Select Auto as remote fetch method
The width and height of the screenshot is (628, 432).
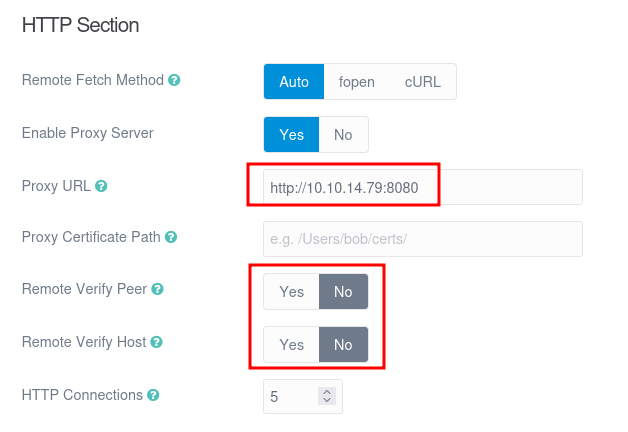point(294,82)
